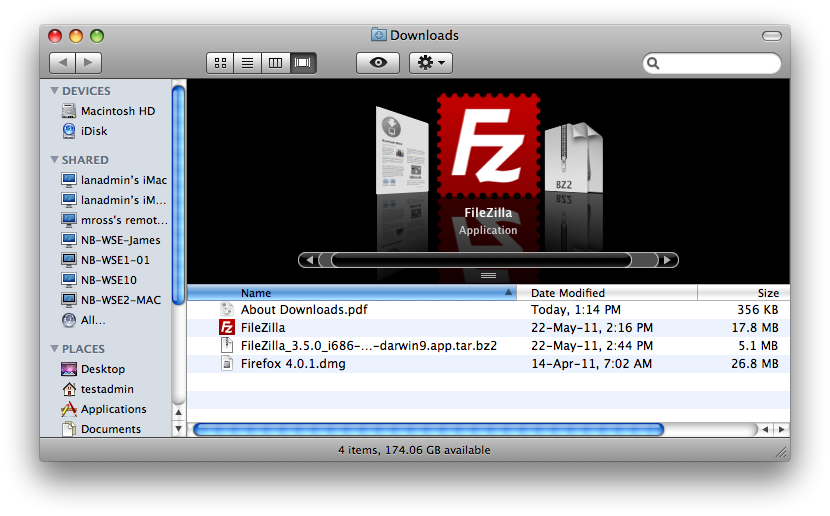
Task: Click FileZilla cover in Cover Flow
Action: (x=488, y=144)
